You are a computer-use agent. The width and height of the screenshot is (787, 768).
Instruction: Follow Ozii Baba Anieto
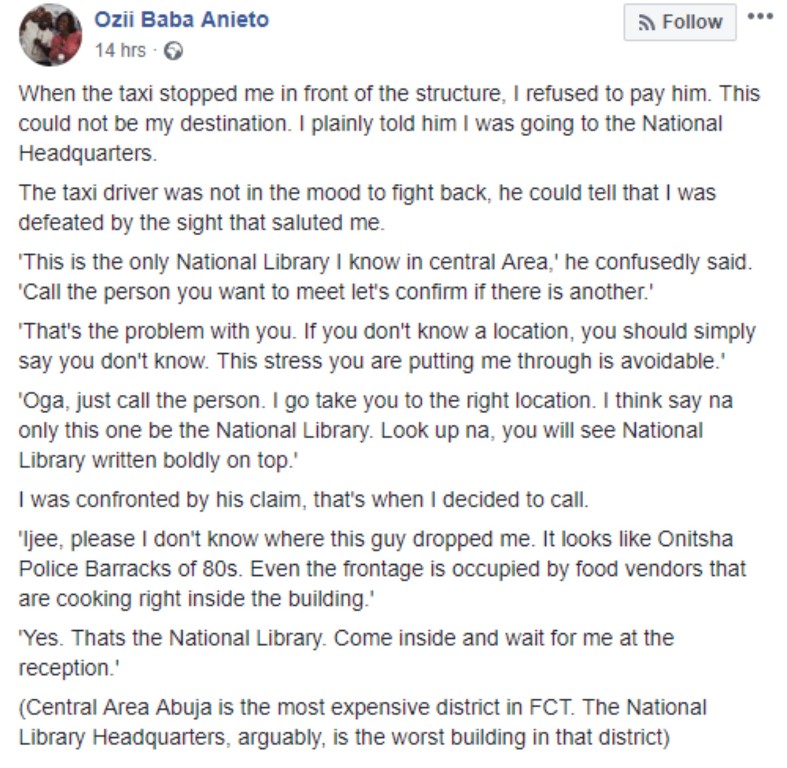tap(680, 23)
